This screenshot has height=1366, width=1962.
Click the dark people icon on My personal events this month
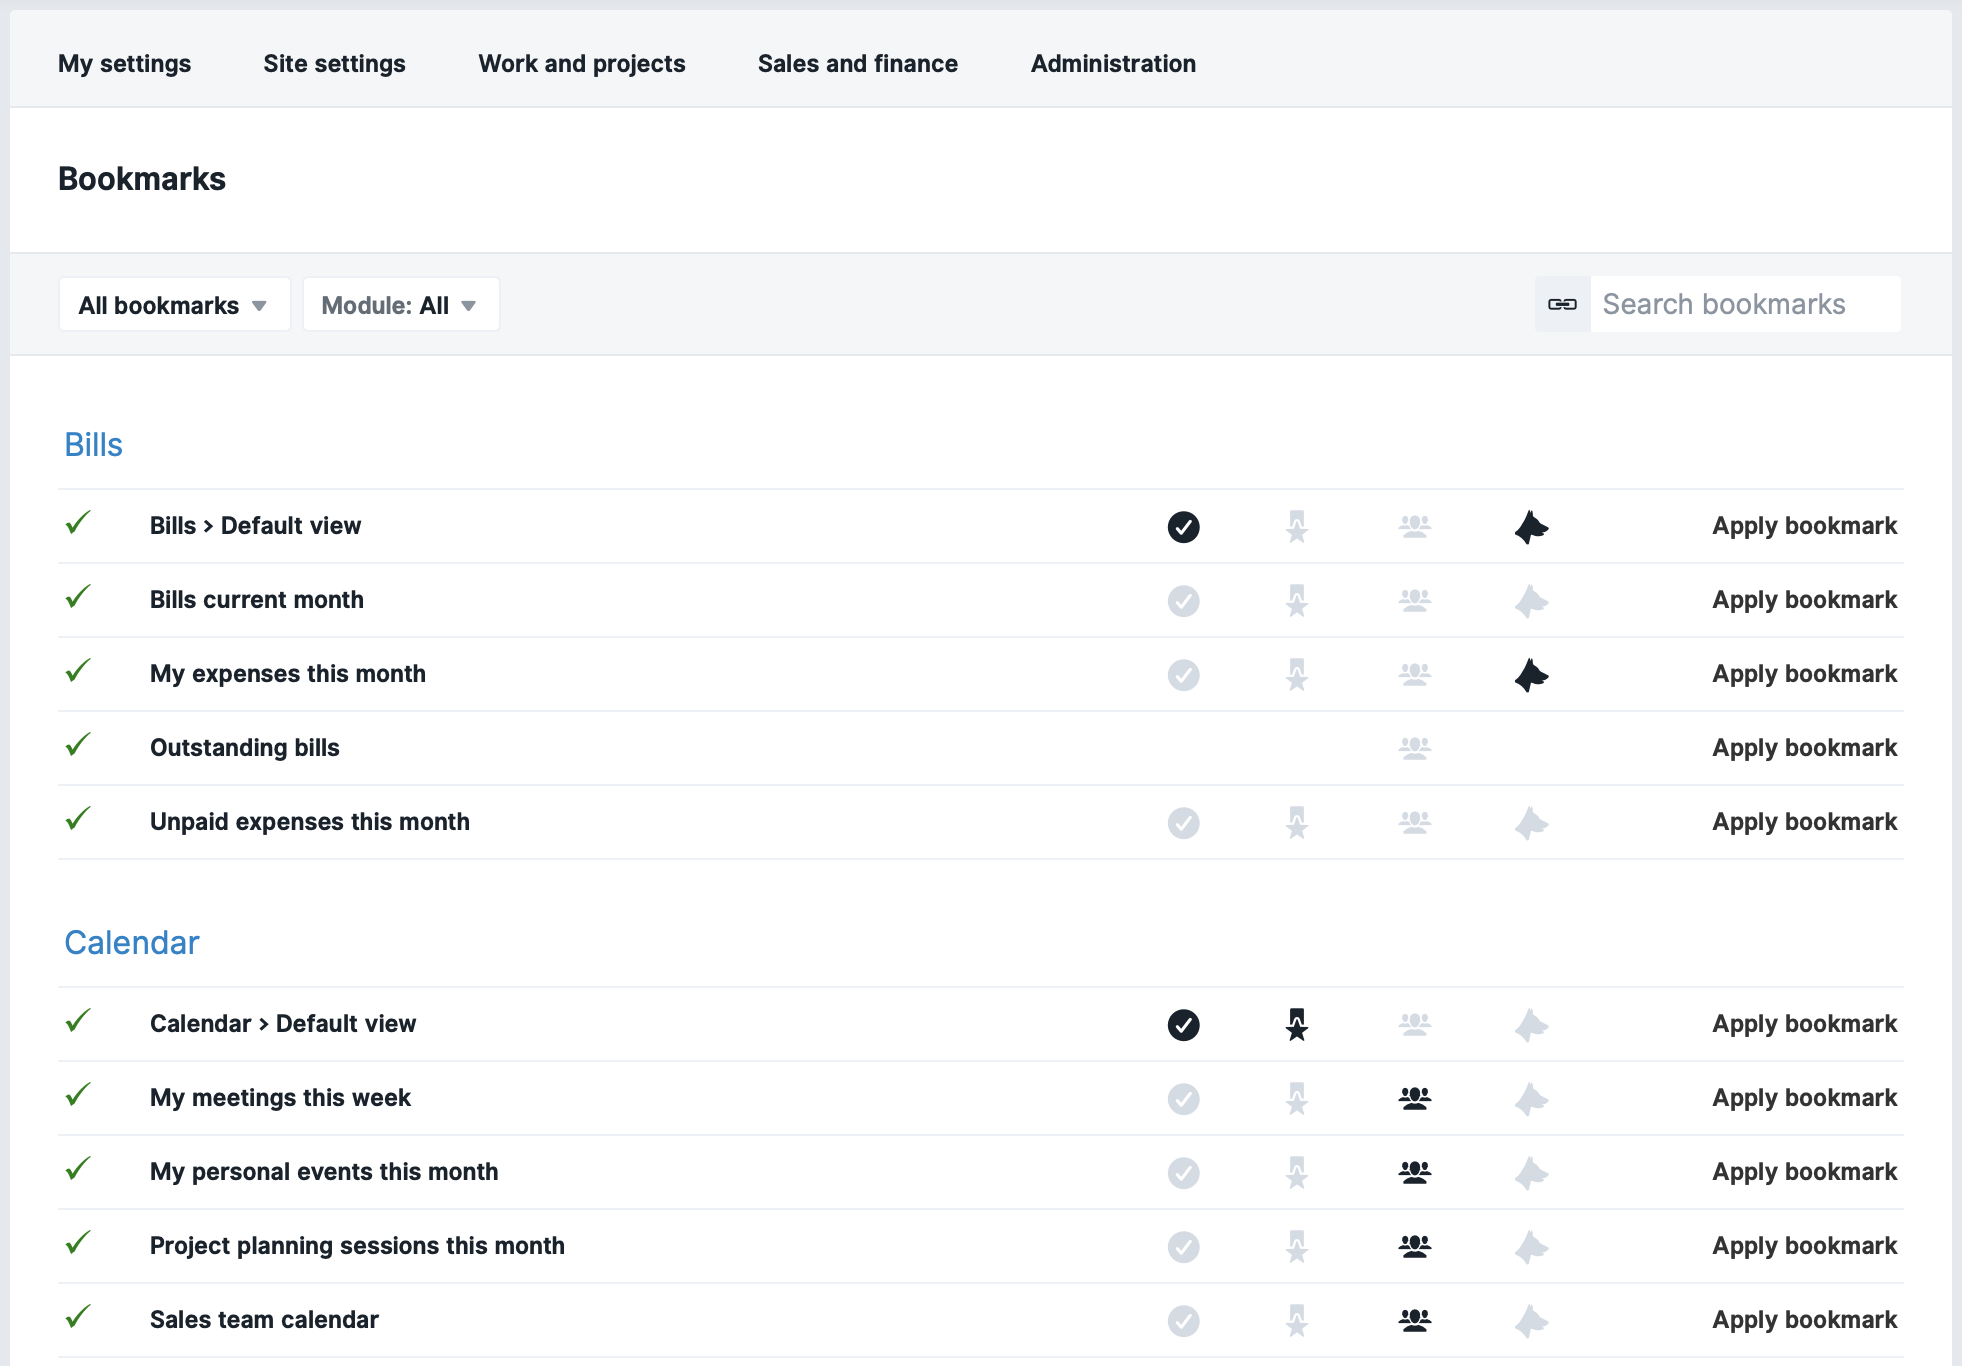(x=1415, y=1172)
